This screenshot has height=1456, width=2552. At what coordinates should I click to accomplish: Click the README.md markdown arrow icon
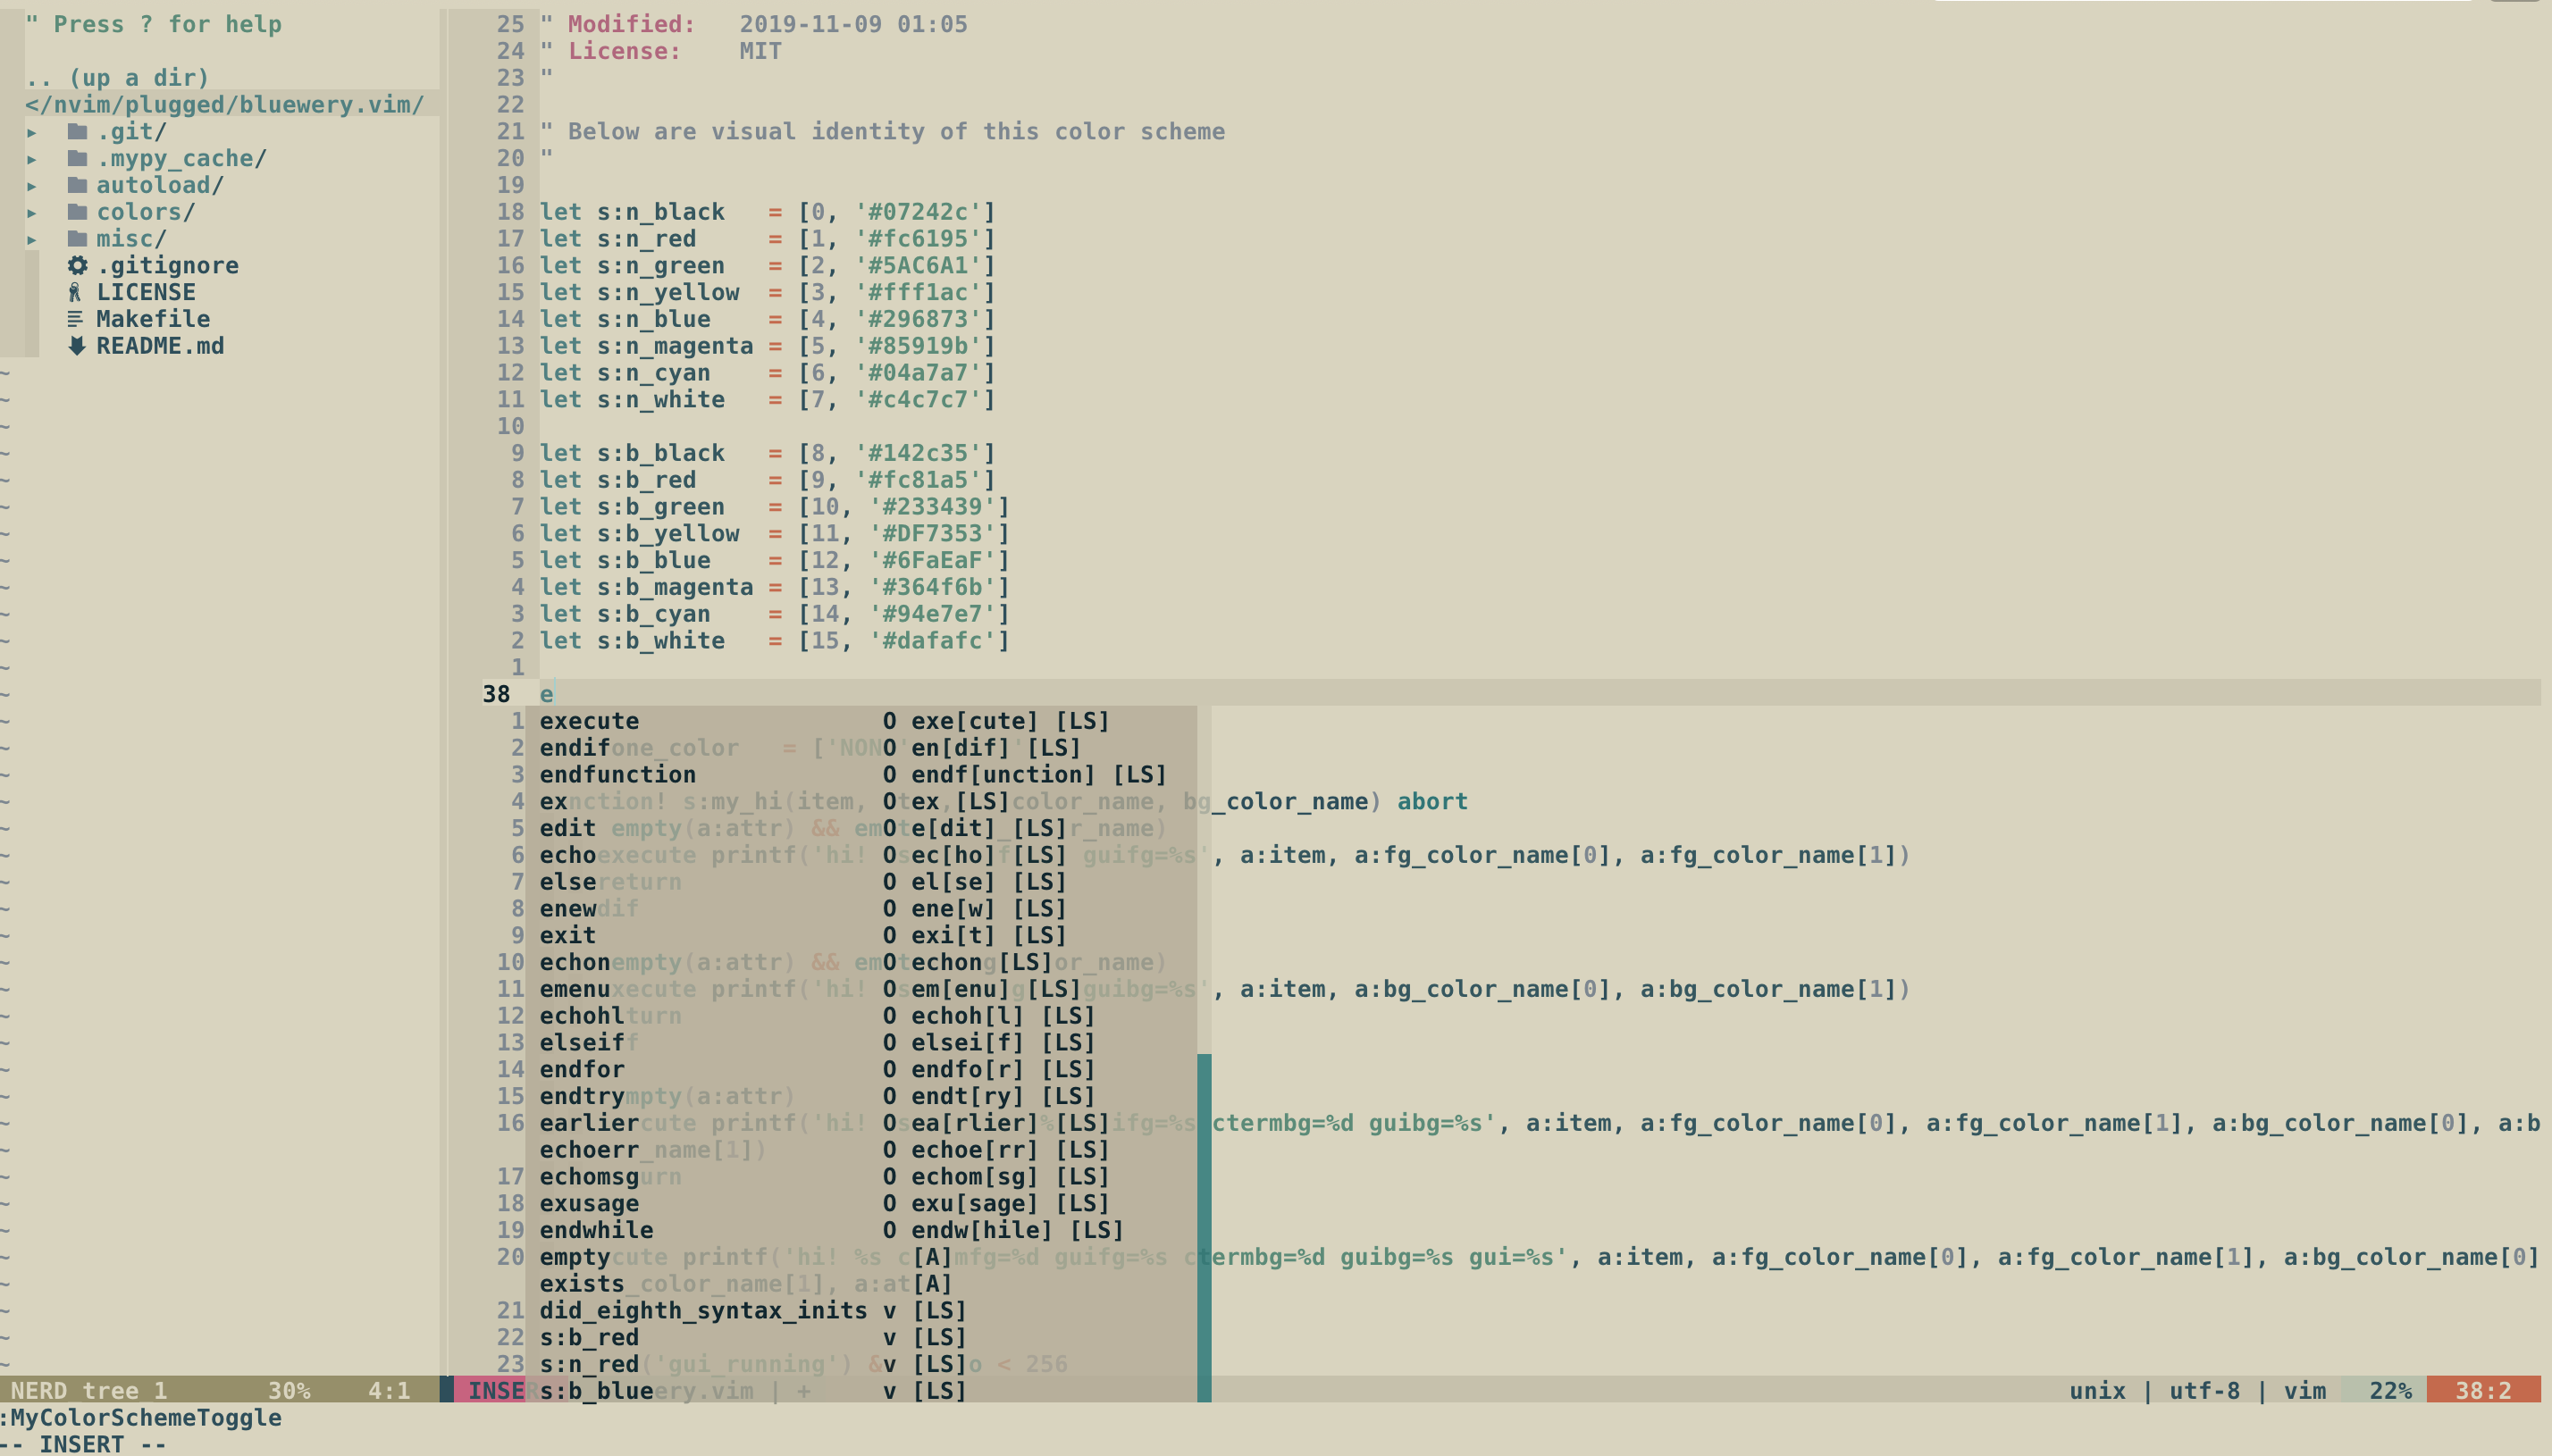pos(76,346)
